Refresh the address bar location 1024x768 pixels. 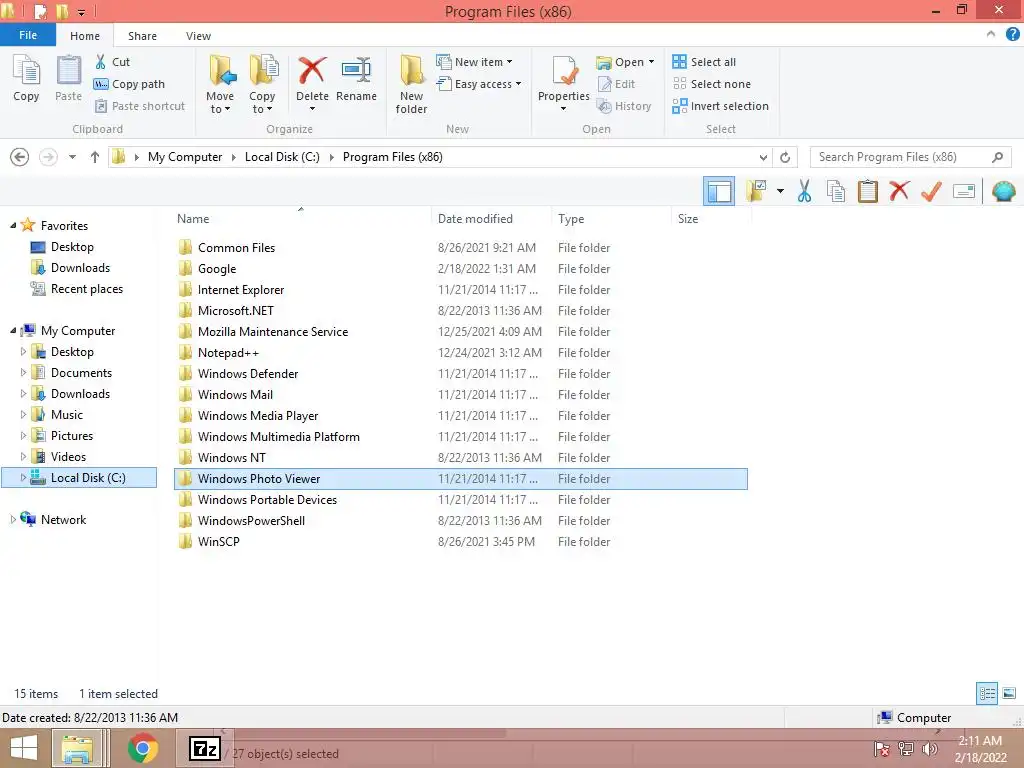[785, 157]
